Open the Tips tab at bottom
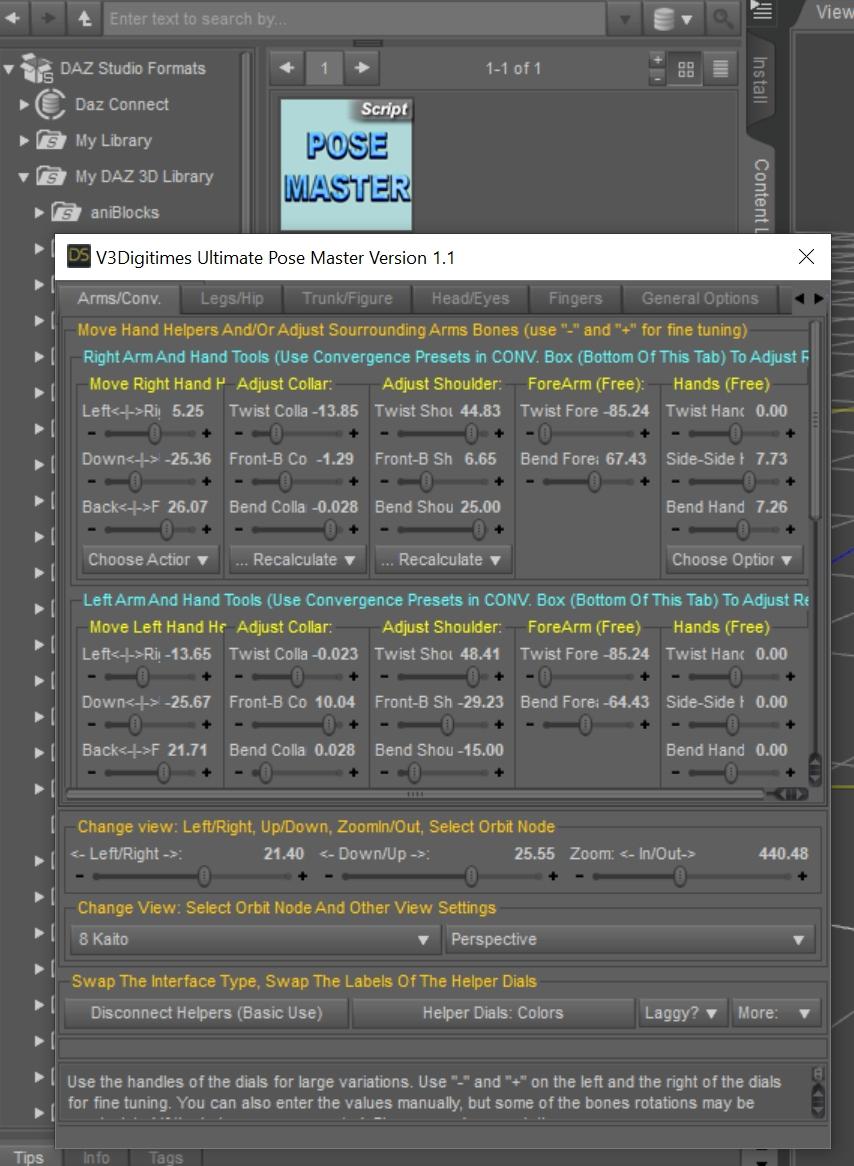The height and width of the screenshot is (1166, 854). pos(29,1157)
